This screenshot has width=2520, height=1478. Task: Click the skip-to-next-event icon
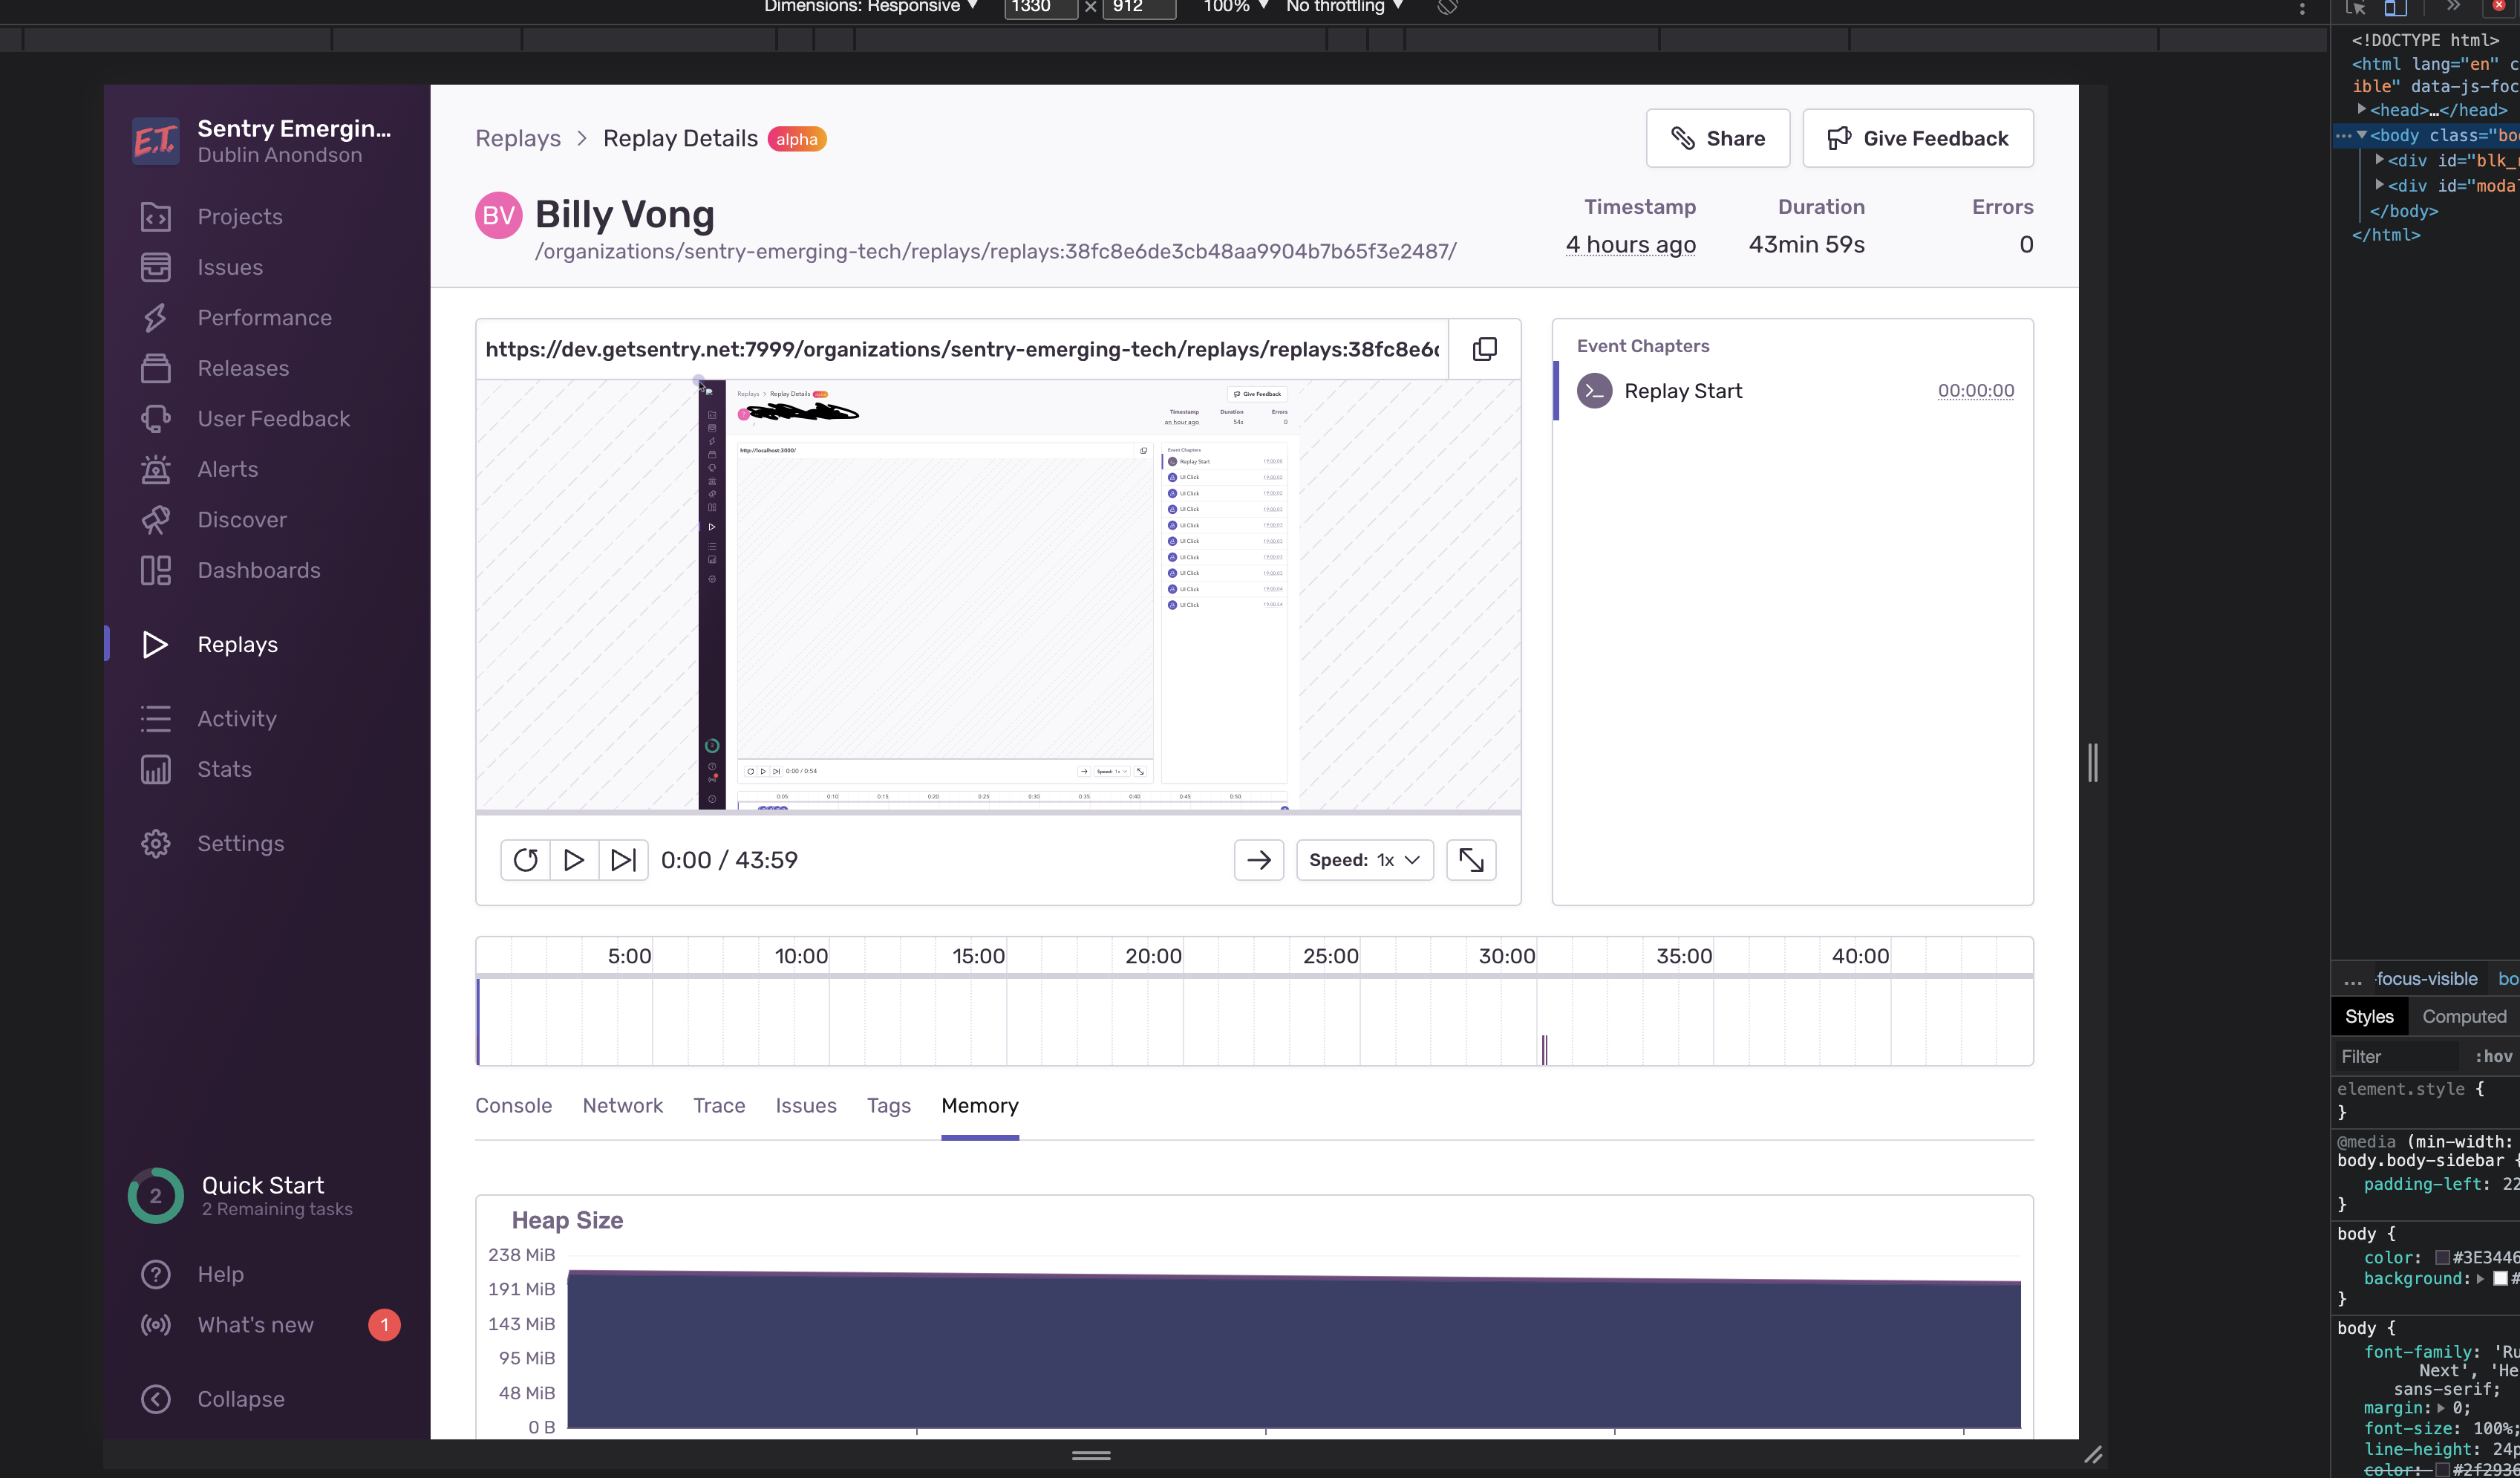623,860
